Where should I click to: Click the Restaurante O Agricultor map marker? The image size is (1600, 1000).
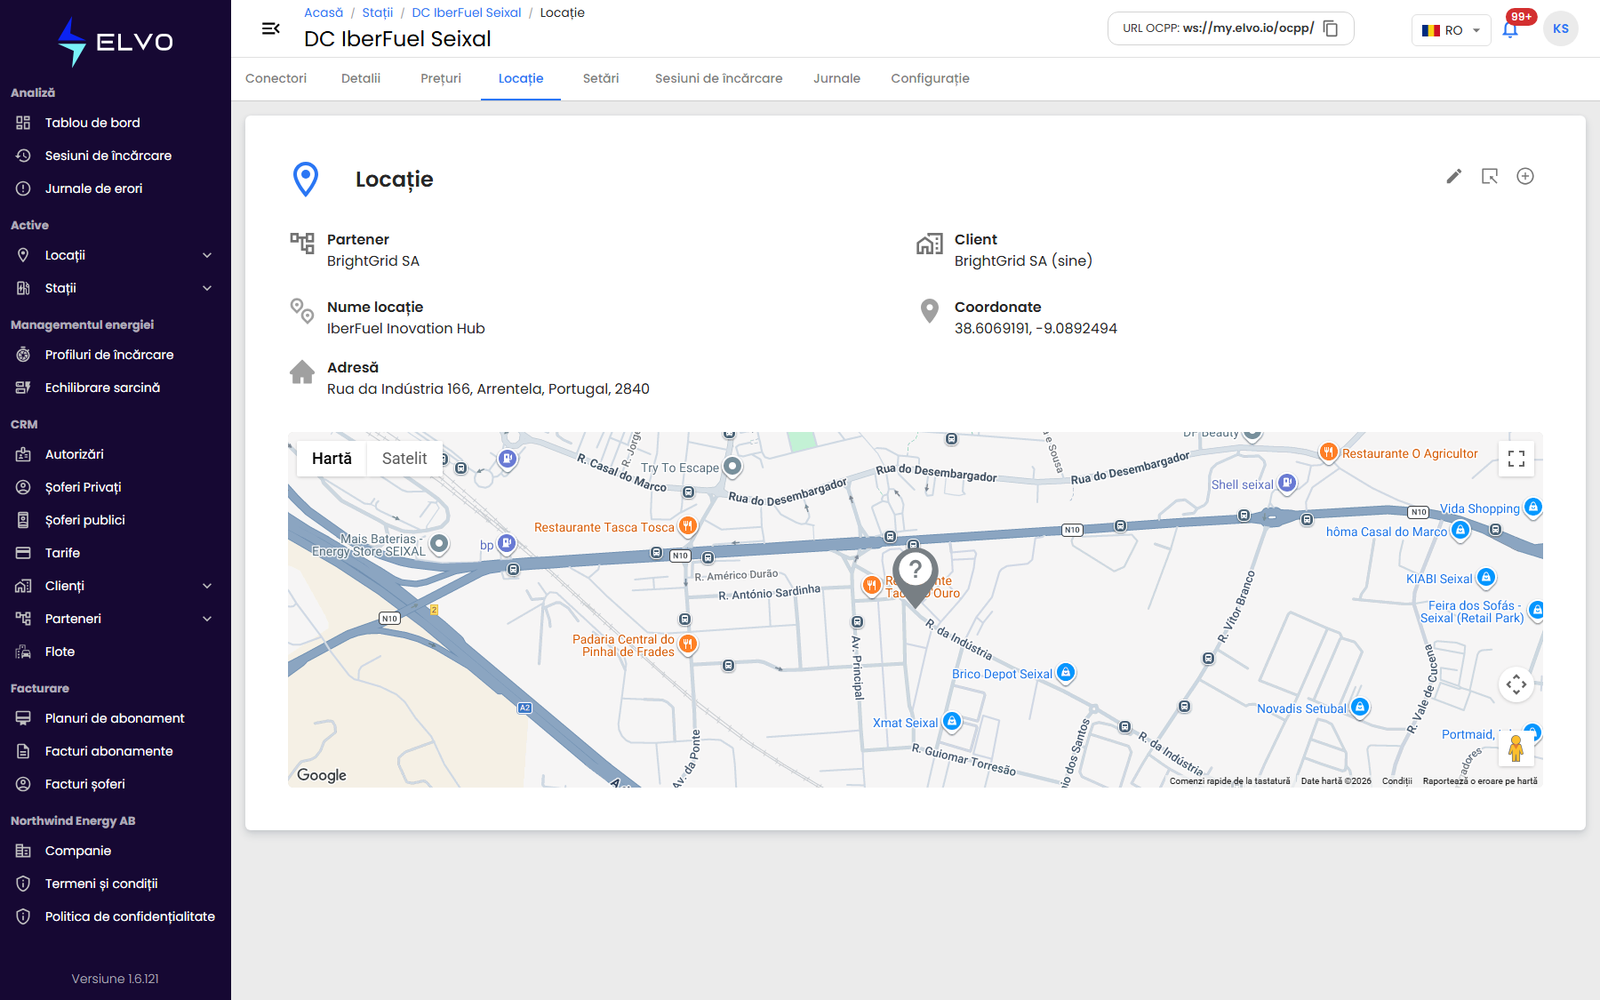[x=1328, y=452]
